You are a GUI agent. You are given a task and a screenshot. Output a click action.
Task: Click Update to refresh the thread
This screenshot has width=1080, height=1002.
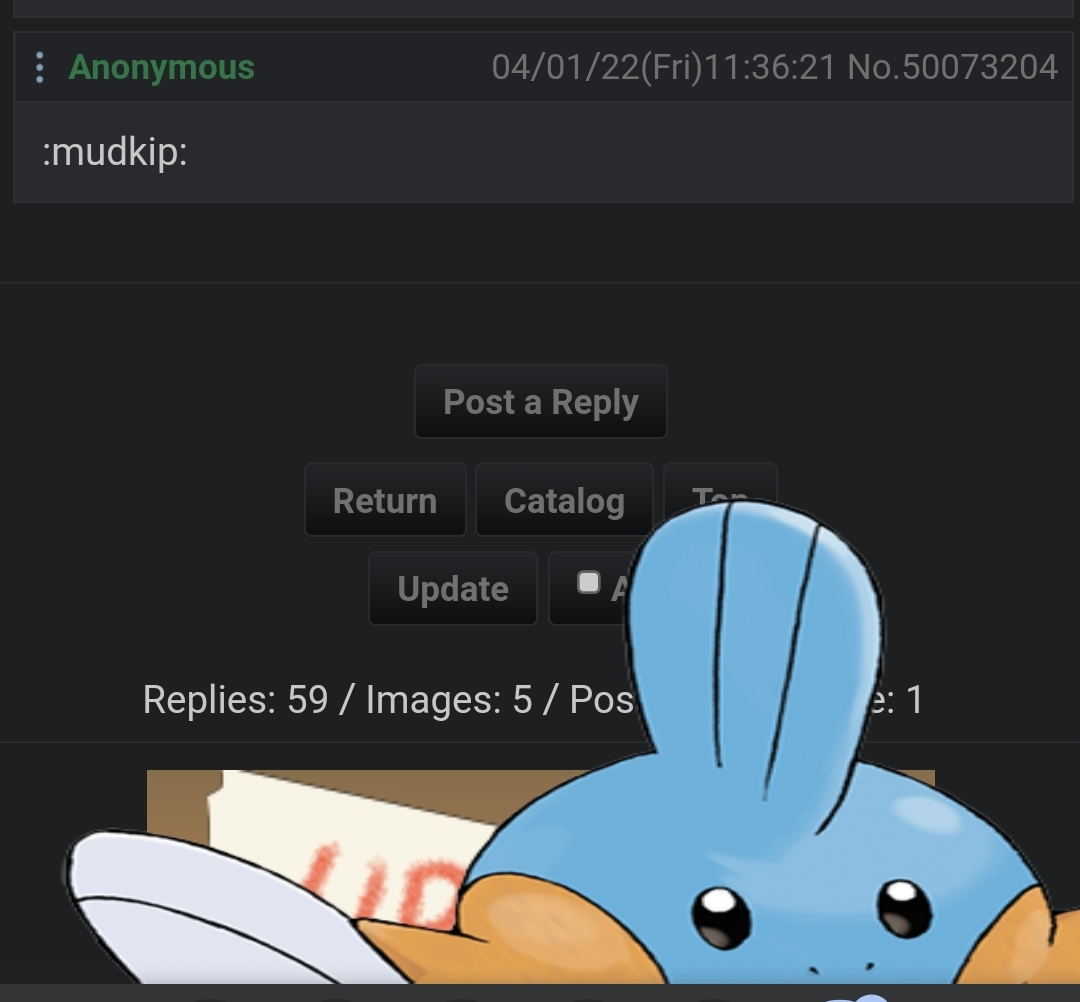point(453,589)
